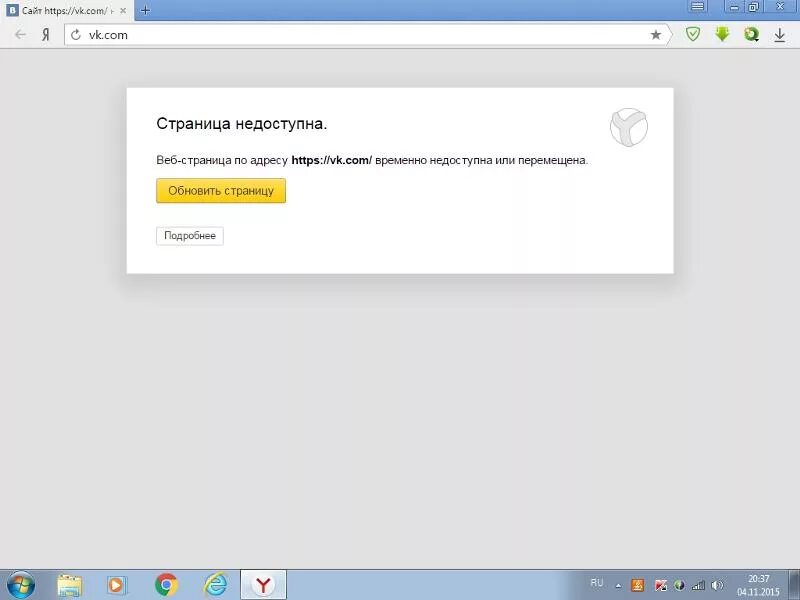
Task: Open the browser menu hamburger button
Action: point(697,7)
